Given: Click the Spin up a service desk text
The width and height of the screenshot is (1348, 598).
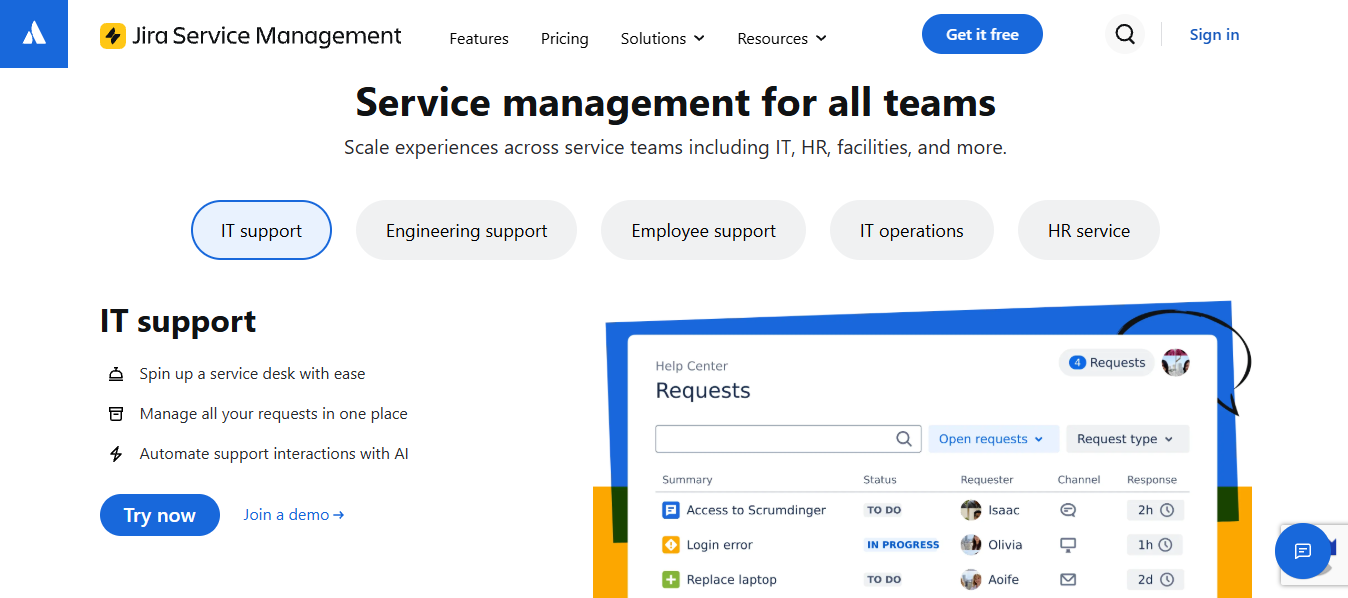Looking at the screenshot, I should 252,374.
